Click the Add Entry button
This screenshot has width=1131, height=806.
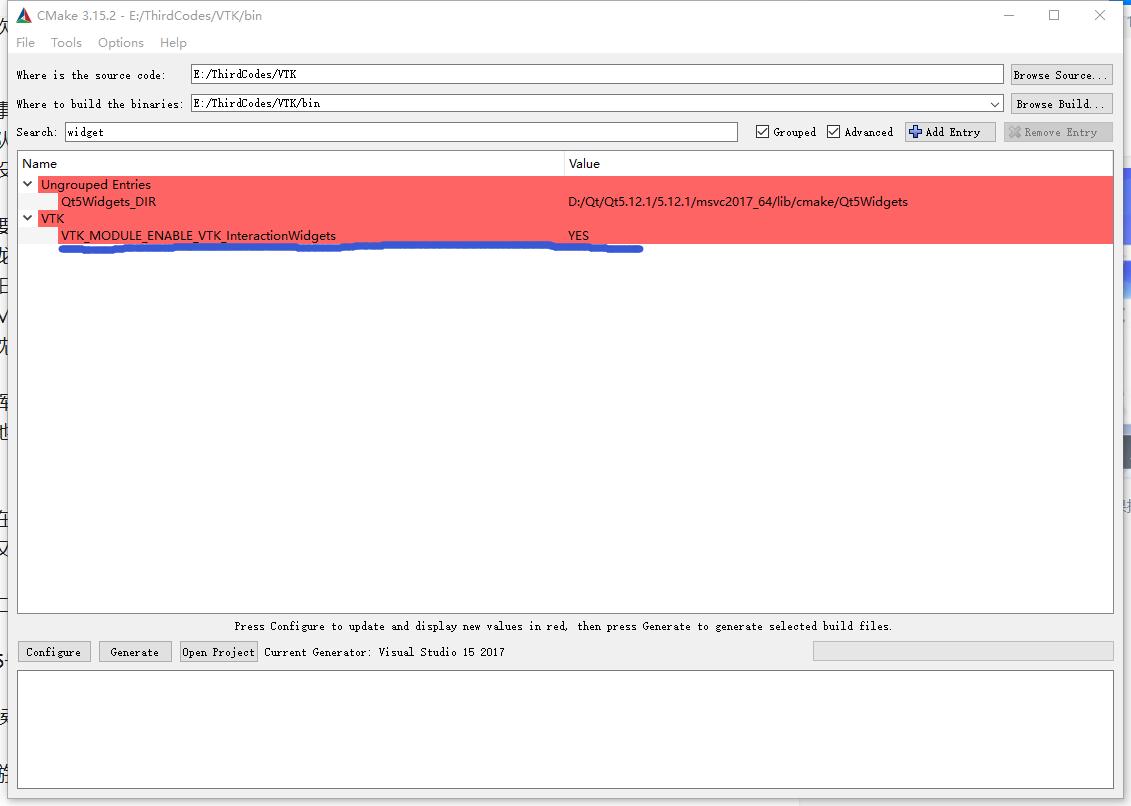tap(949, 132)
